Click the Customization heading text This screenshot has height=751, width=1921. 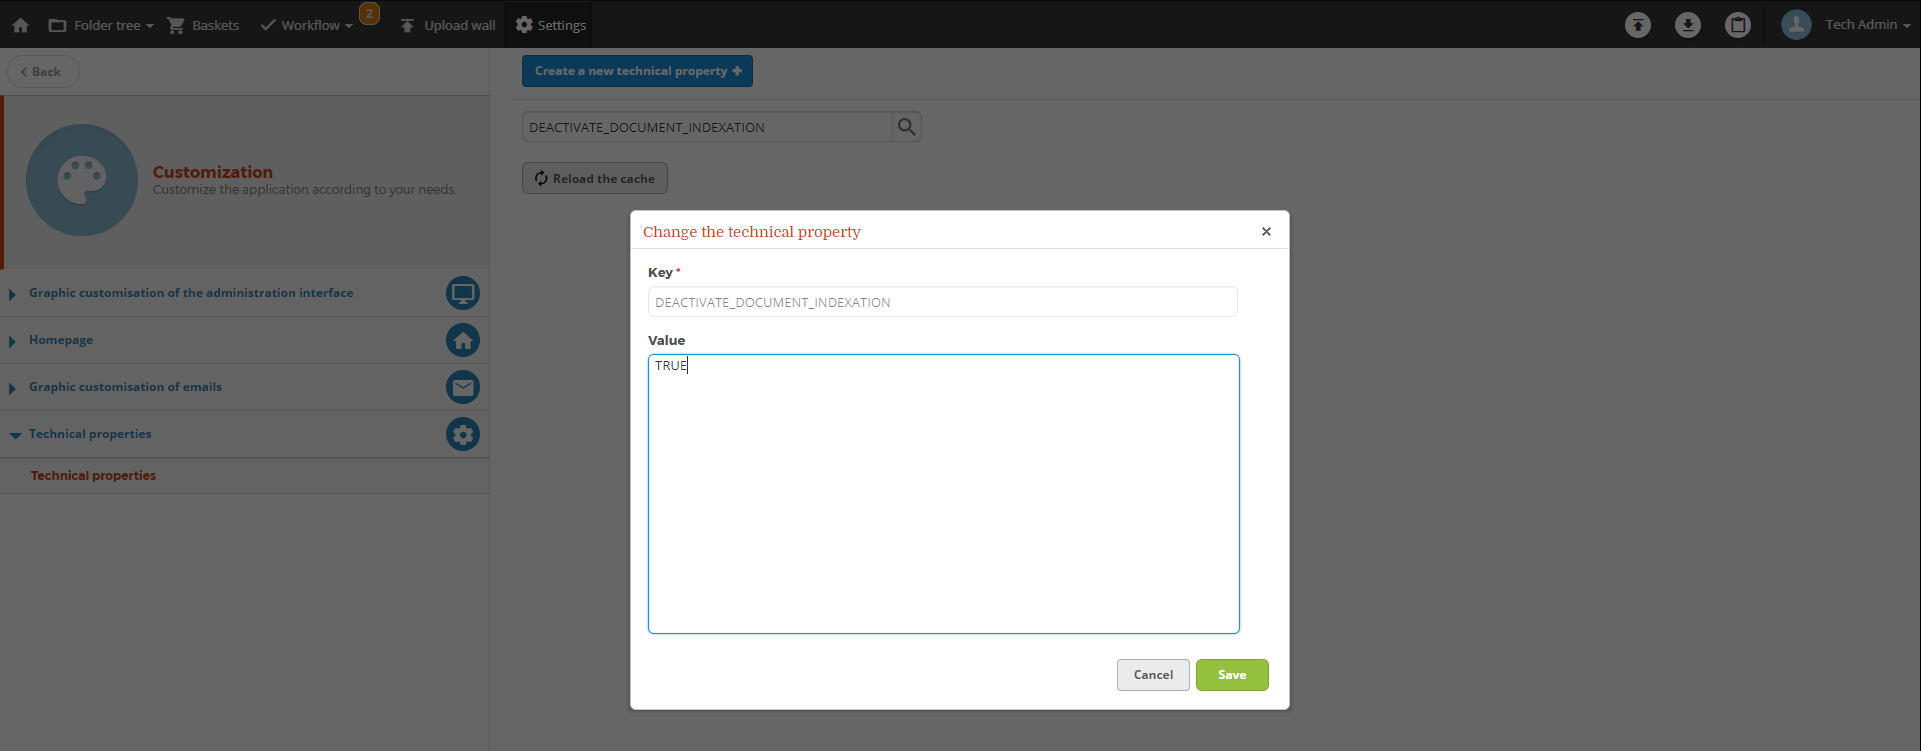click(x=213, y=172)
